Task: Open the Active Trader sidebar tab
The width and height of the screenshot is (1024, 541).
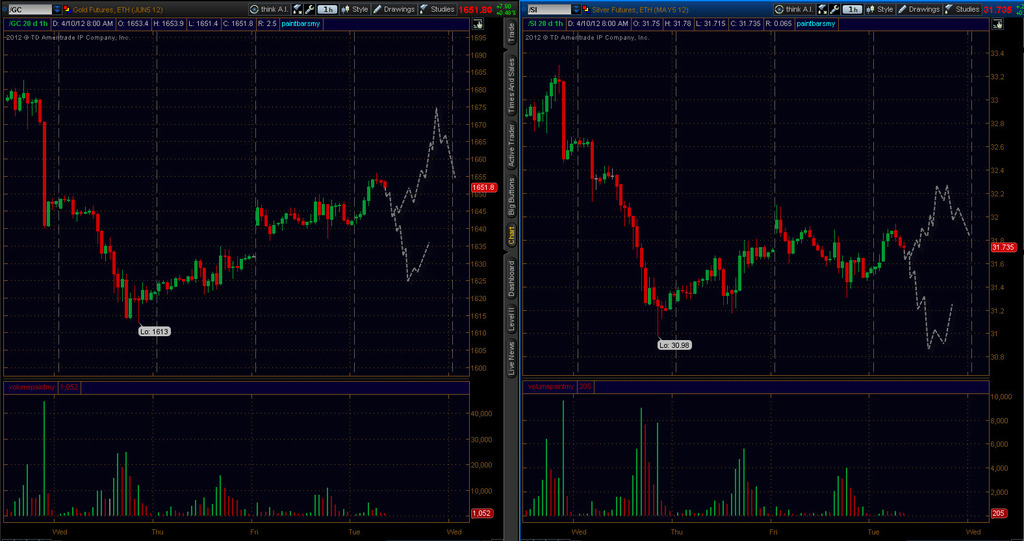Action: coord(512,145)
